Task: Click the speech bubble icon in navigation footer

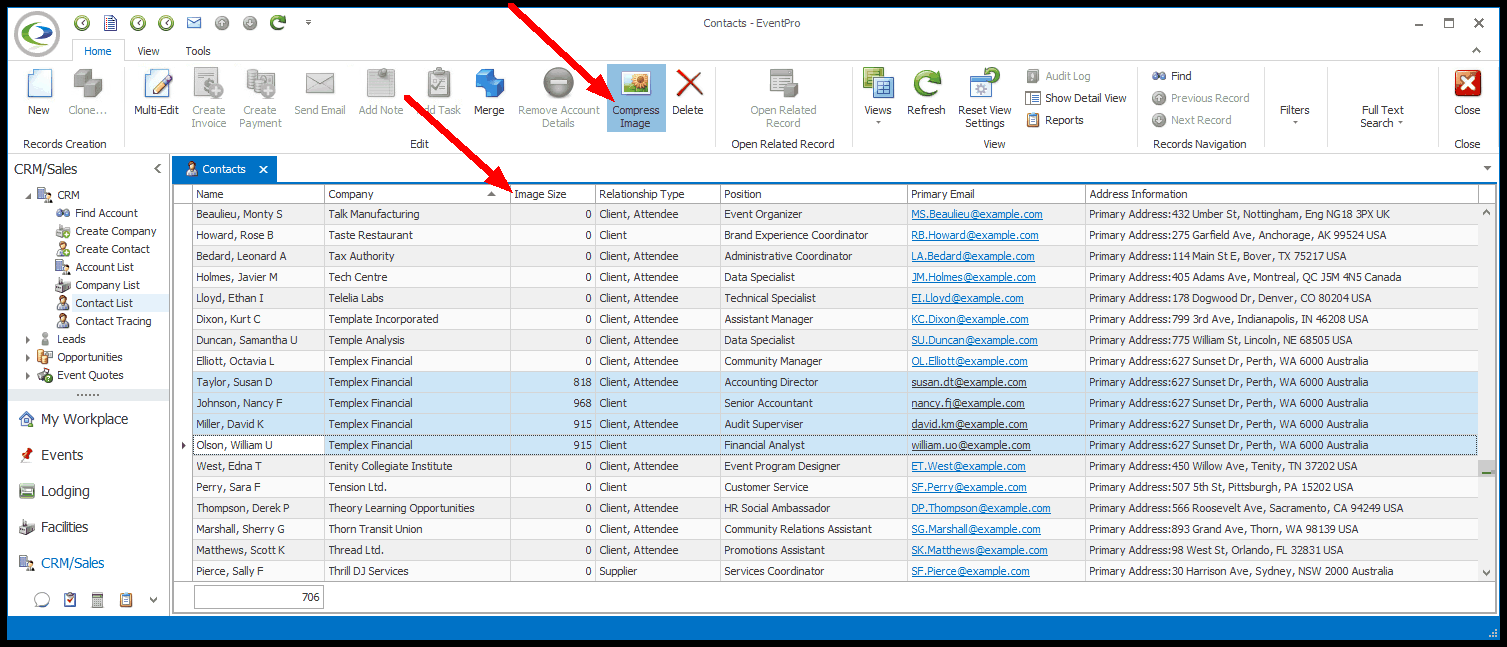Action: click(x=42, y=600)
